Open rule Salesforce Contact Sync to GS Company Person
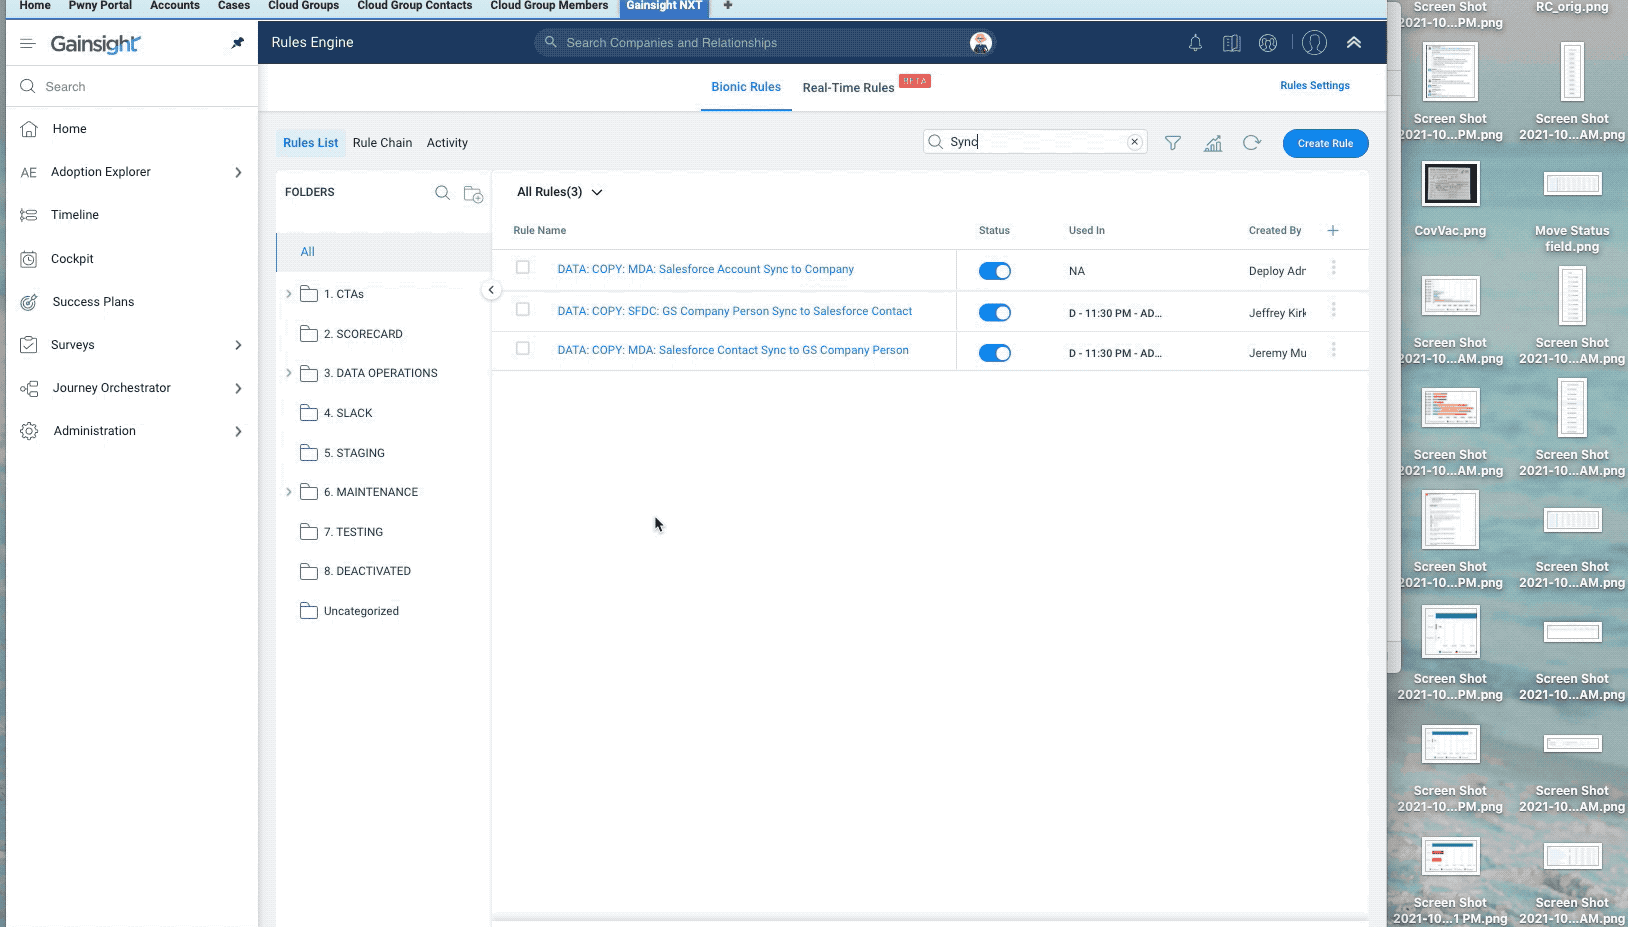Viewport: 1628px width, 927px height. click(733, 350)
